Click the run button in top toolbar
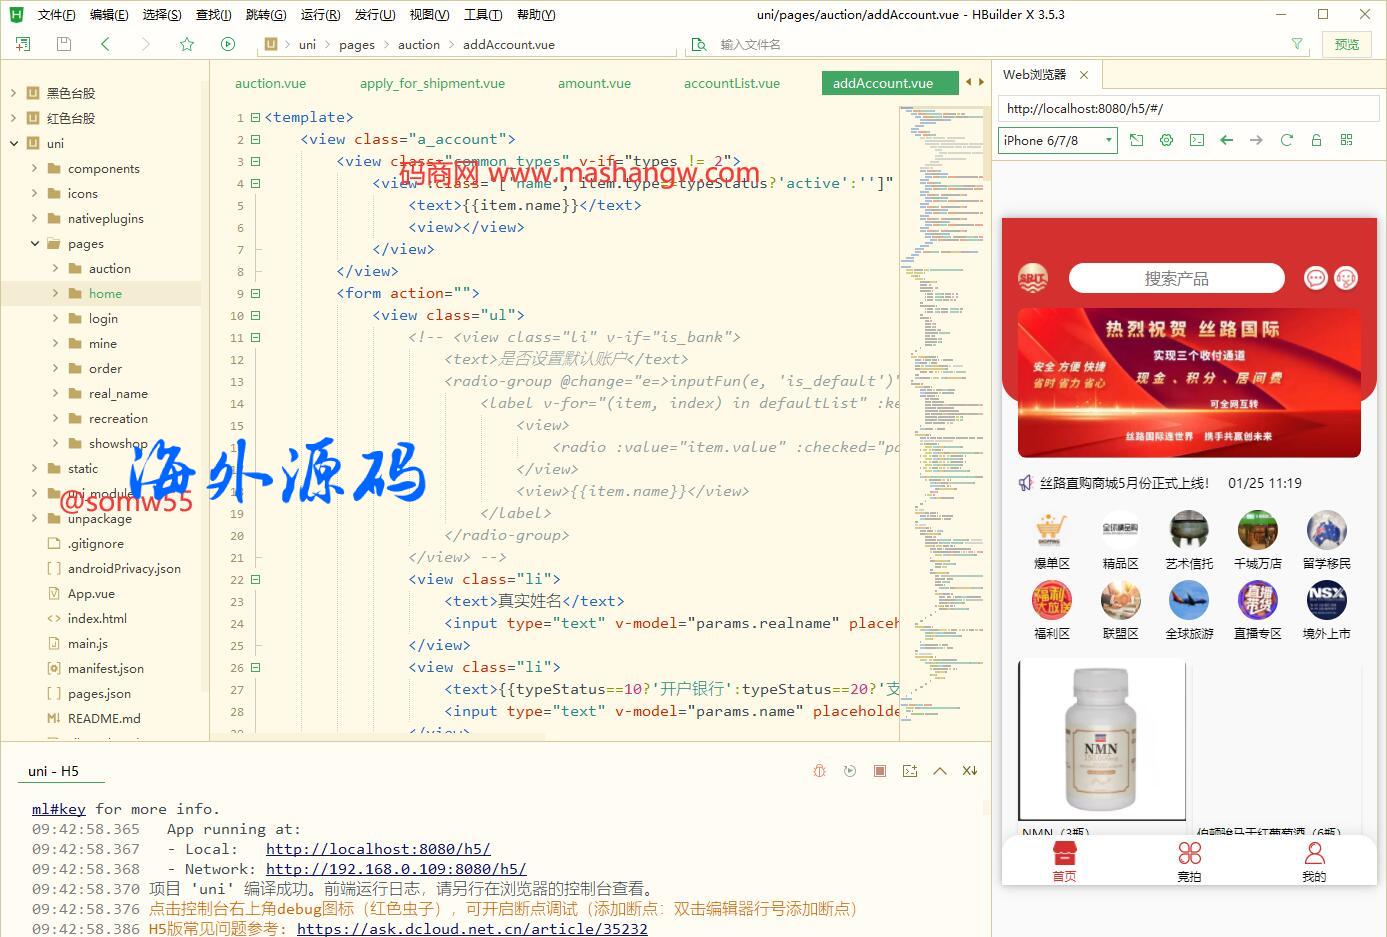 [x=228, y=44]
